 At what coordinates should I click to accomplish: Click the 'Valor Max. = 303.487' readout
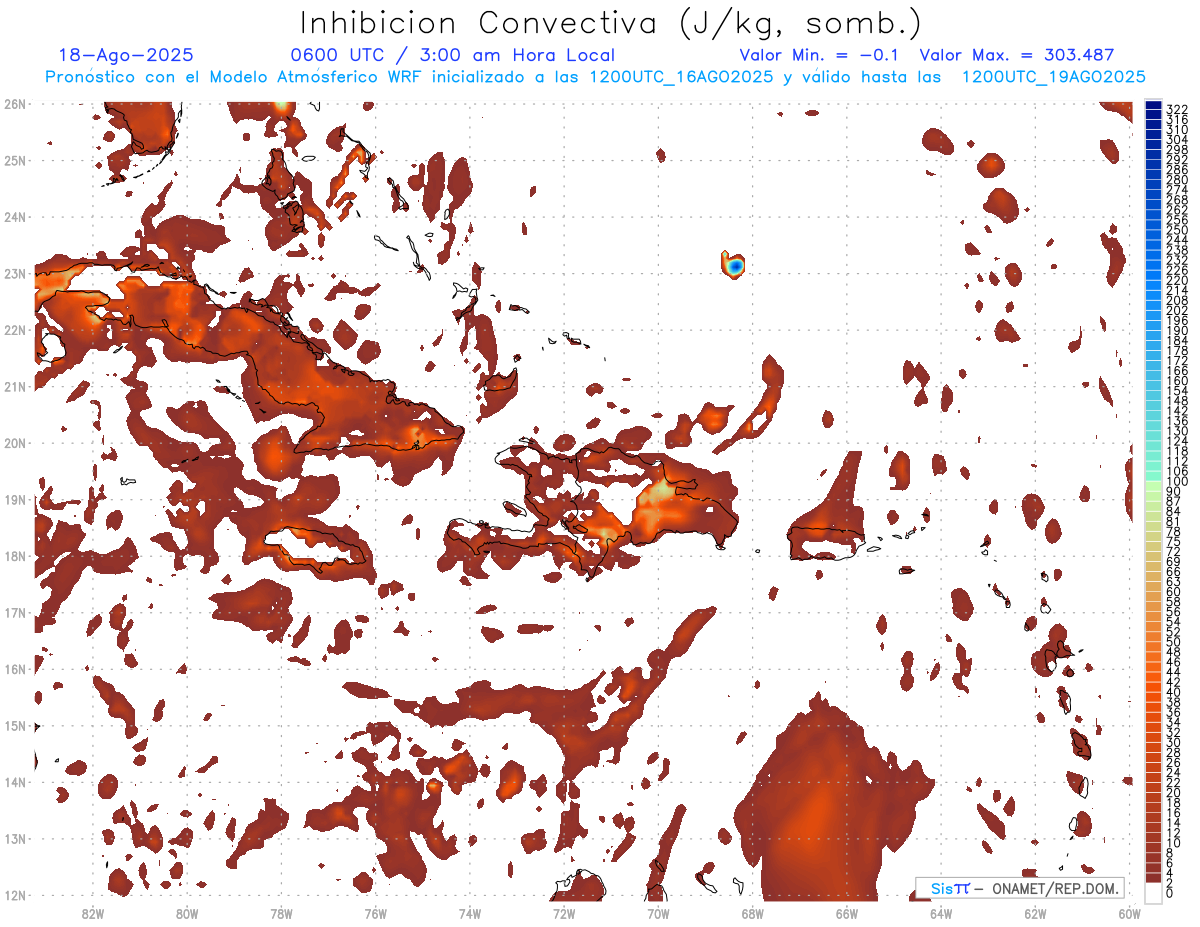point(1016,55)
